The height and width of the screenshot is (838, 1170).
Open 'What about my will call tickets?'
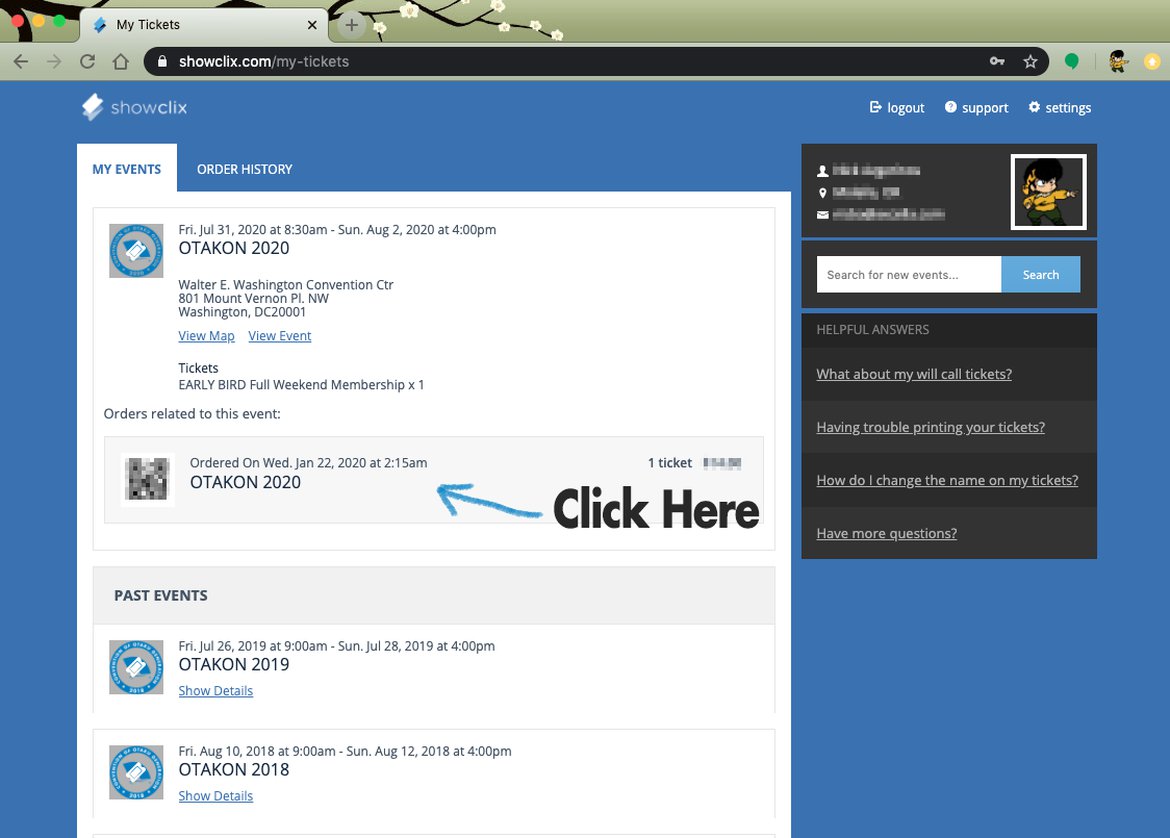coord(914,374)
